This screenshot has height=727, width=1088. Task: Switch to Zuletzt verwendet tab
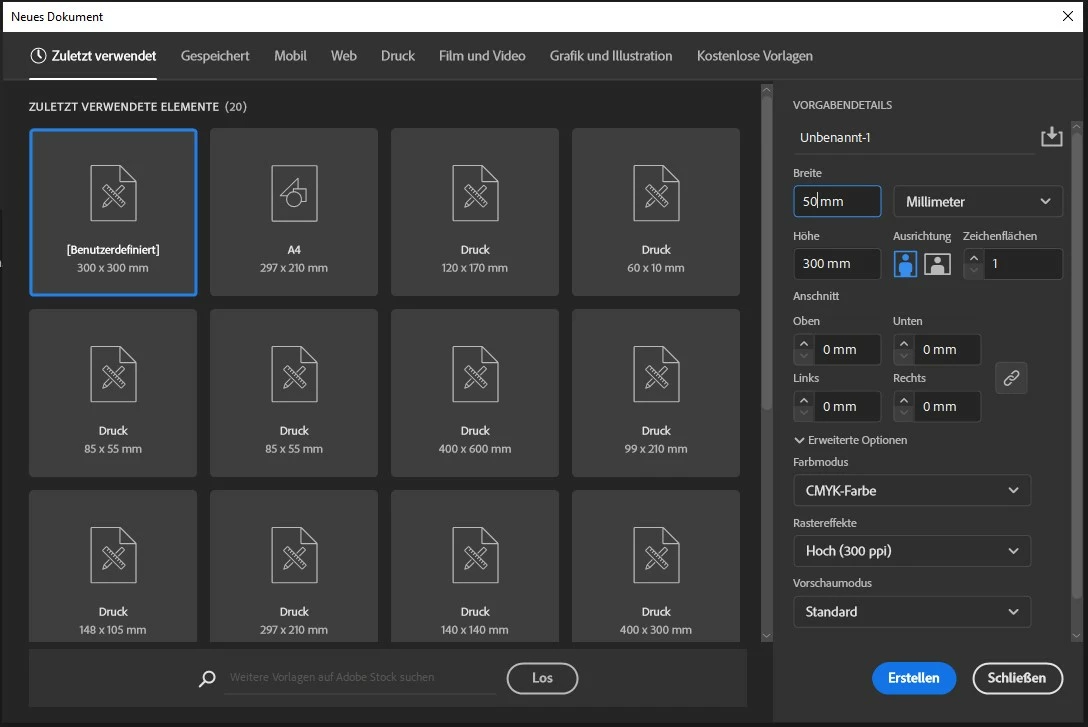tap(93, 55)
